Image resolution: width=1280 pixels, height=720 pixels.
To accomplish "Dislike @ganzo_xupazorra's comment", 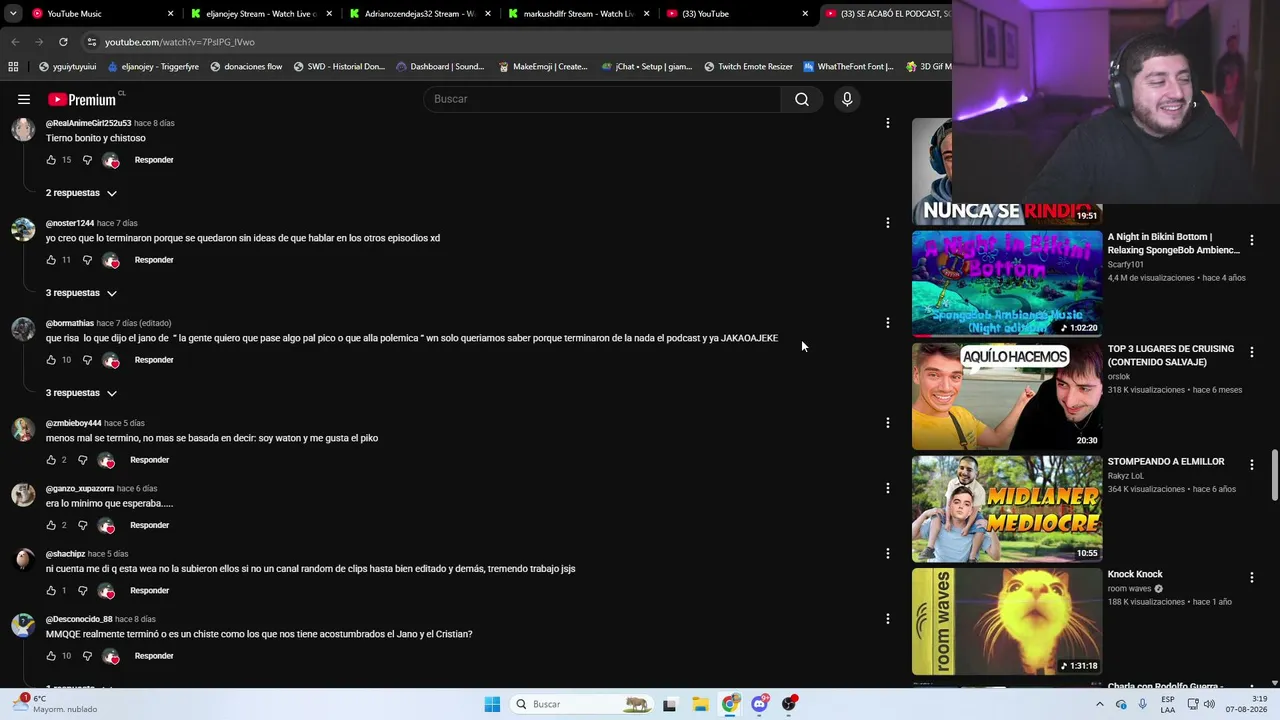I will coord(82,525).
